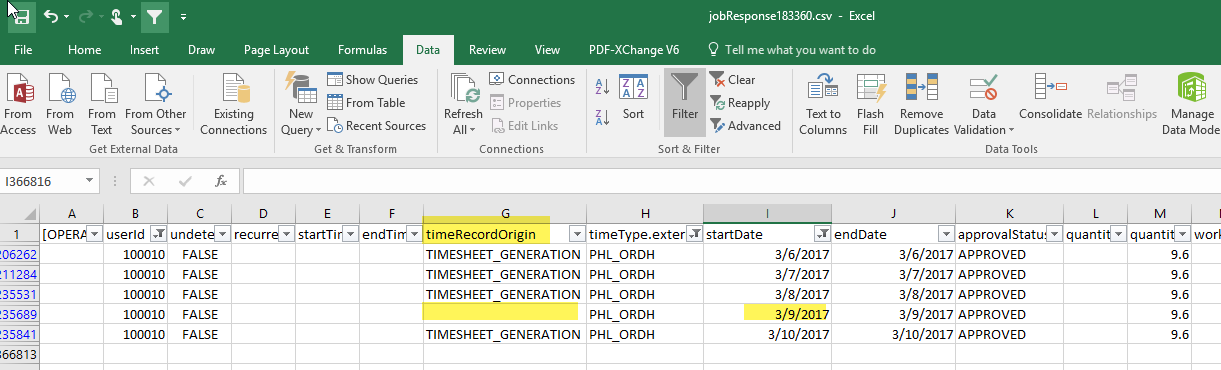The image size is (1221, 370).
Task: Open Manage Data Model
Action: click(1191, 105)
